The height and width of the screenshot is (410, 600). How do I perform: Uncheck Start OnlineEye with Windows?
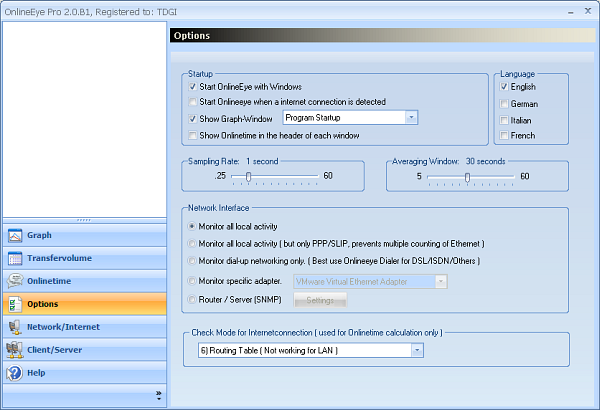pos(192,87)
